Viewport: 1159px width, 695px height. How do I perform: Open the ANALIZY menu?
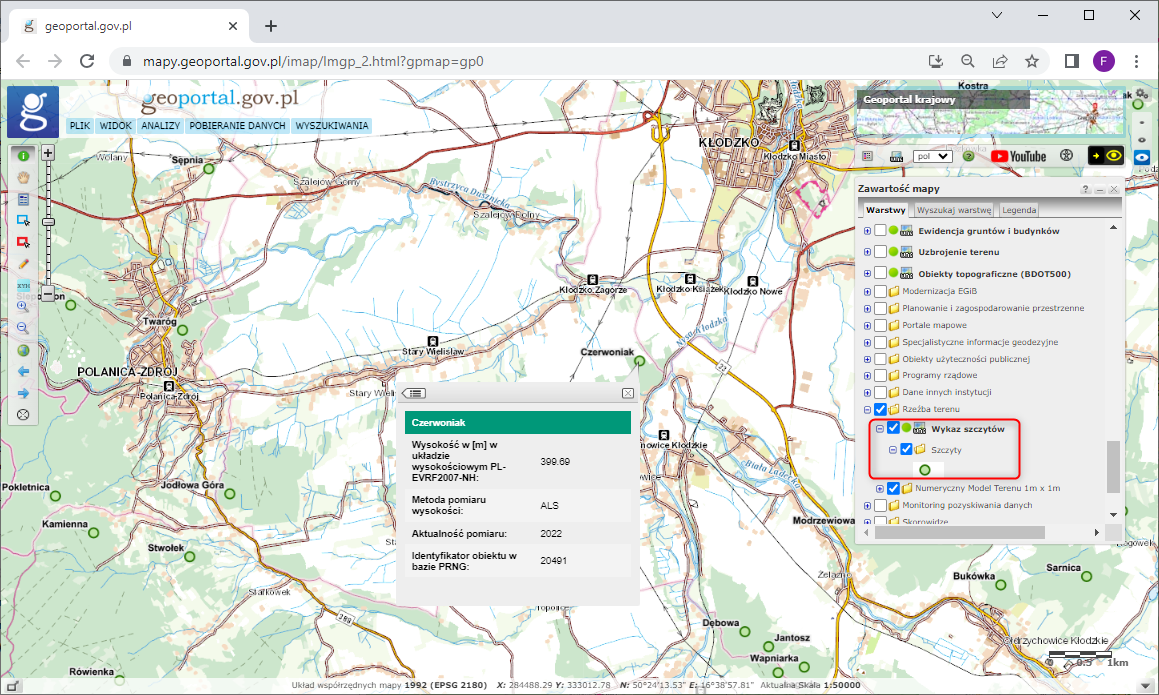[160, 126]
